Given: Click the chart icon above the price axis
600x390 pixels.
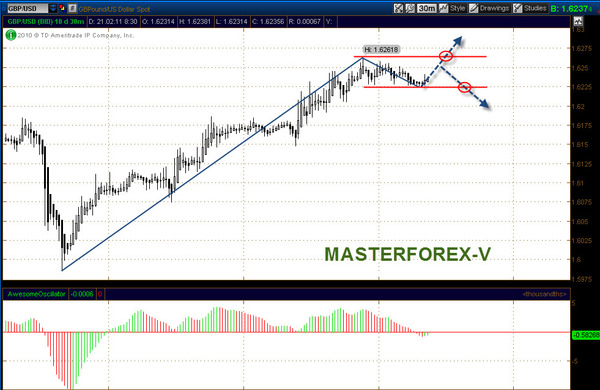Looking at the screenshot, I should [x=578, y=21].
